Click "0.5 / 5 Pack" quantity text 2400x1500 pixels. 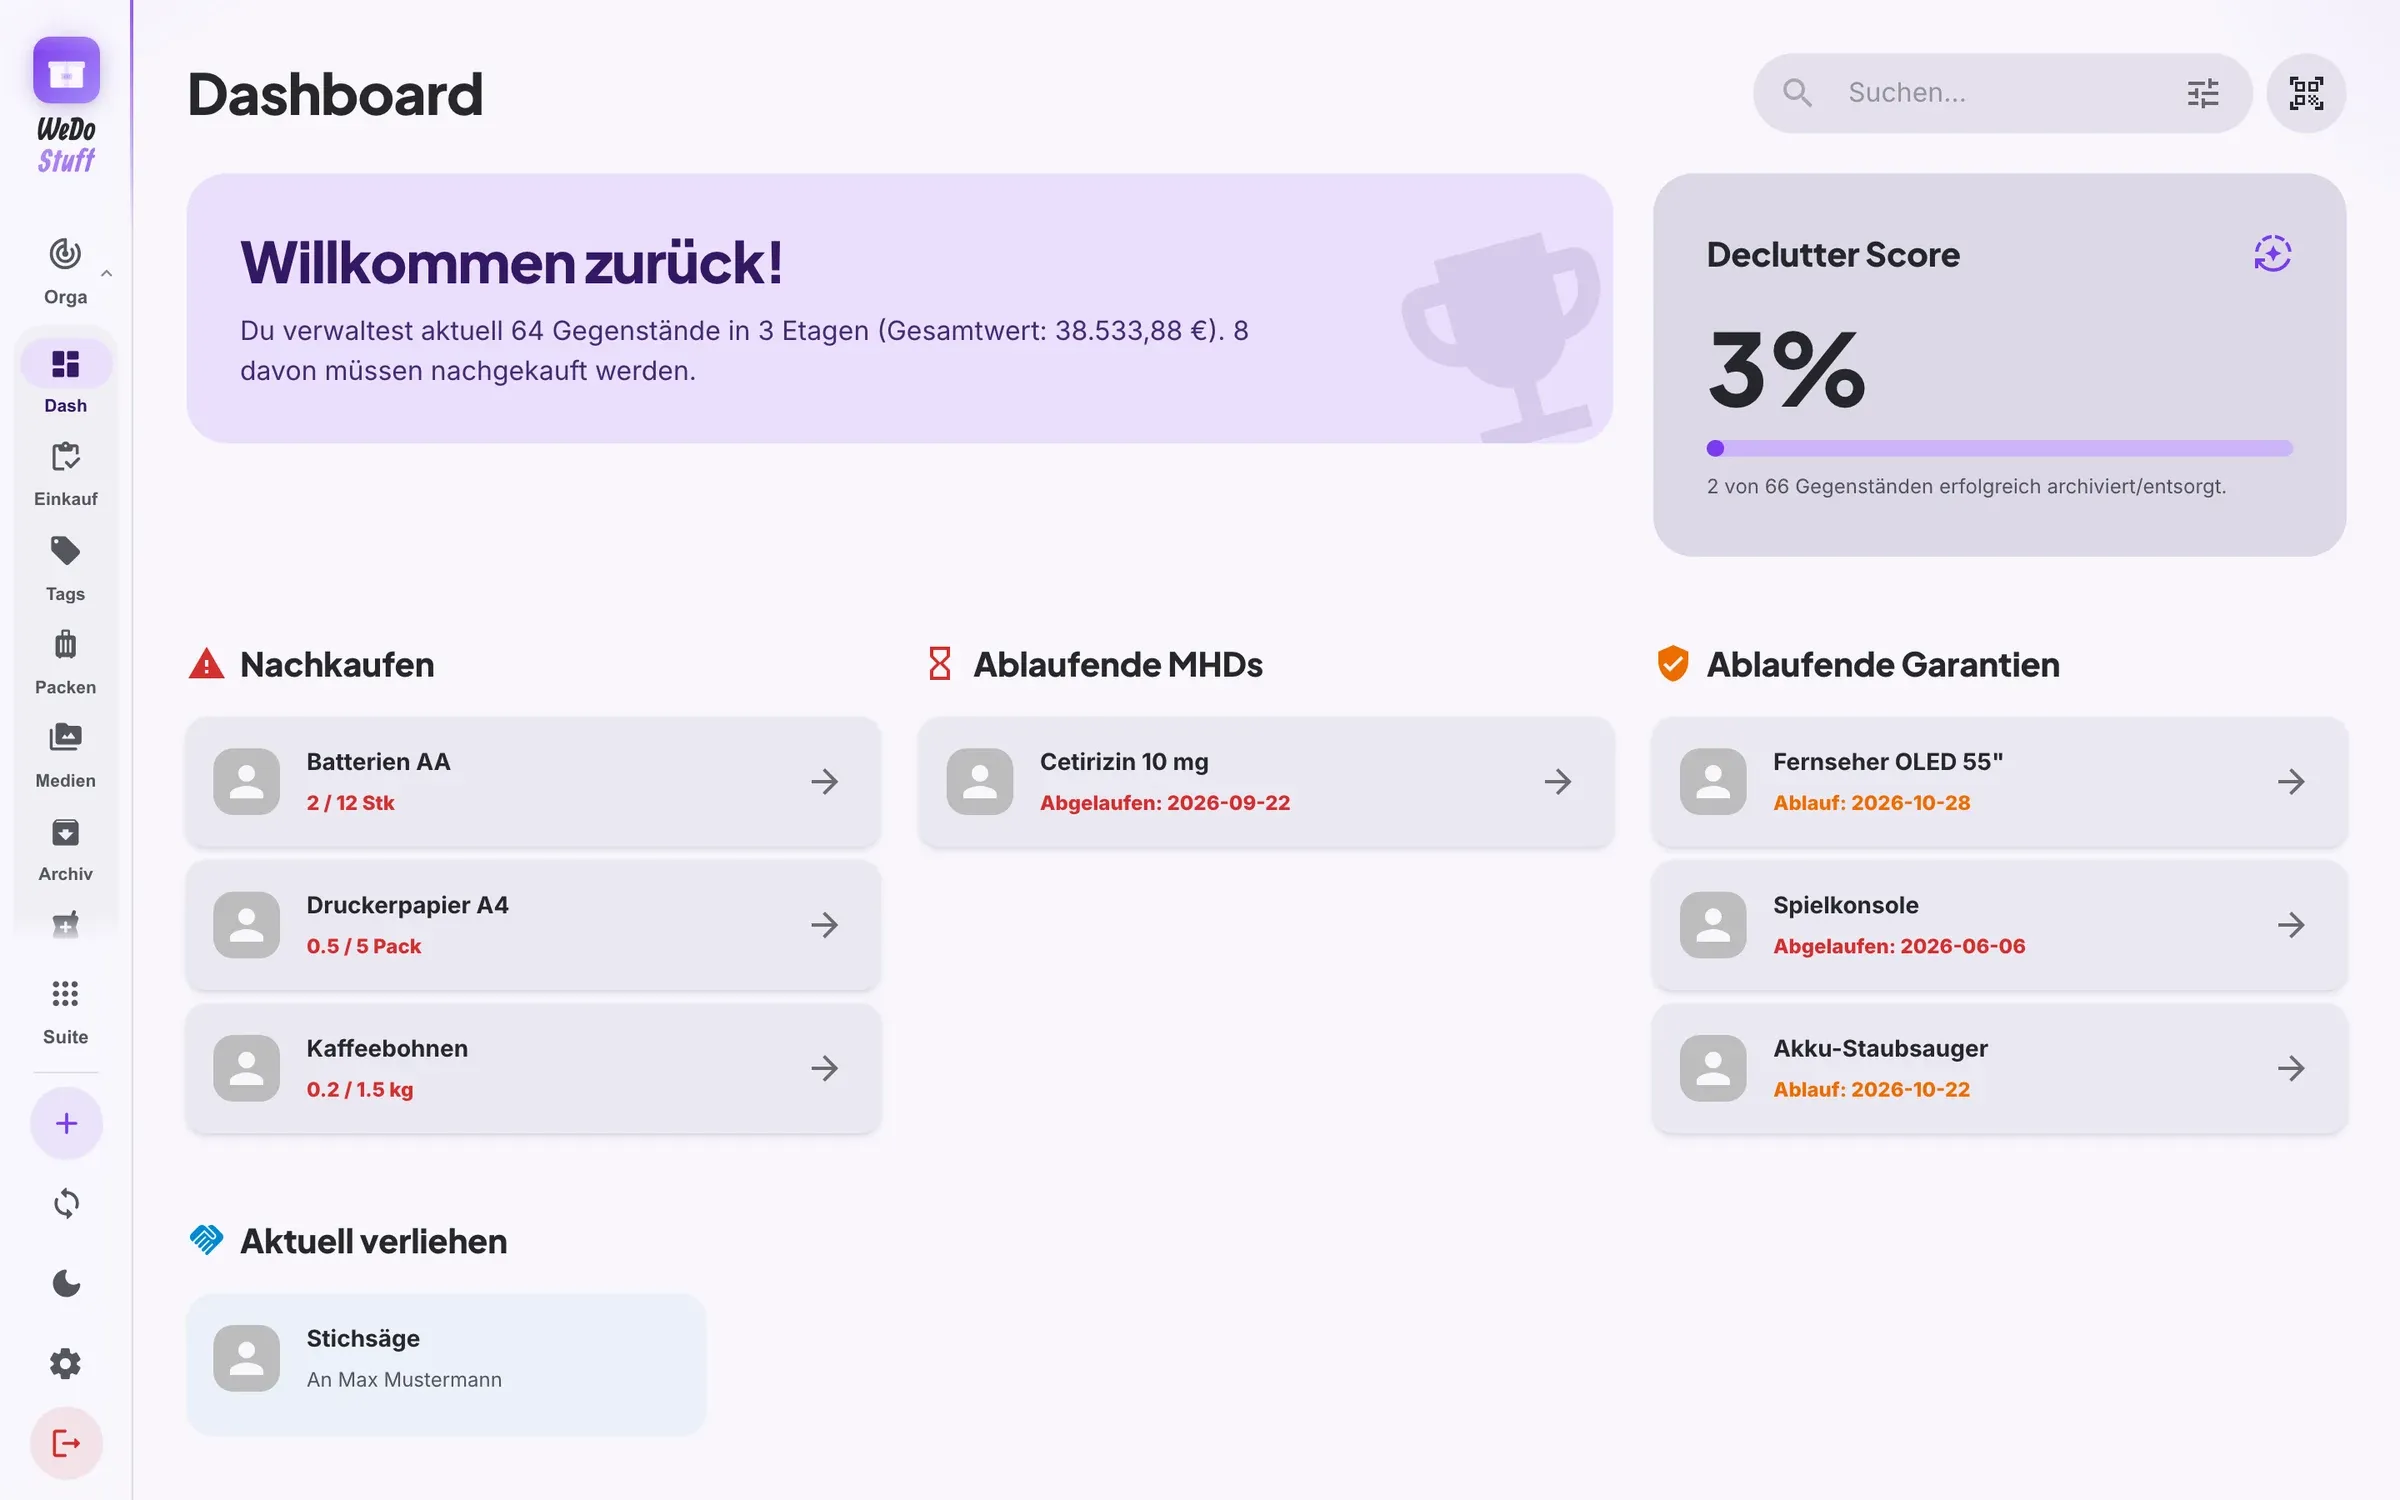click(x=364, y=945)
